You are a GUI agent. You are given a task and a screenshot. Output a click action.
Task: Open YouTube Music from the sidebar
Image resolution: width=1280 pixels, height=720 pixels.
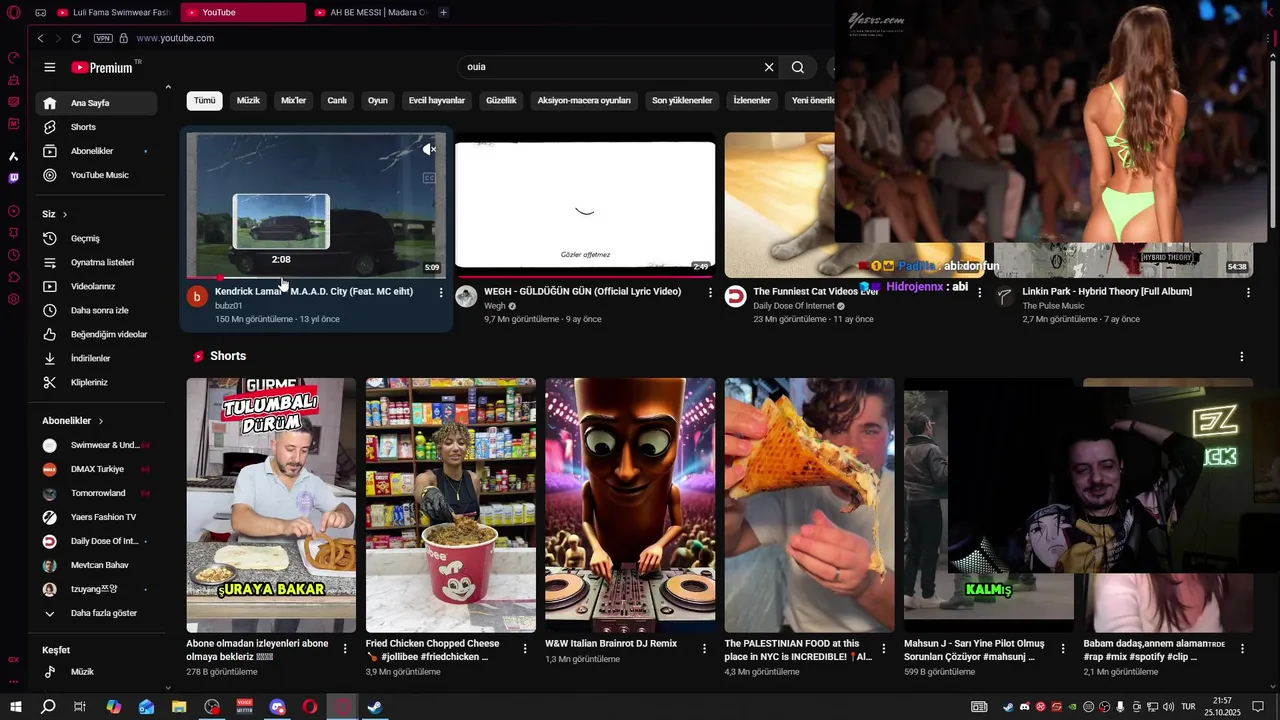tap(96, 175)
